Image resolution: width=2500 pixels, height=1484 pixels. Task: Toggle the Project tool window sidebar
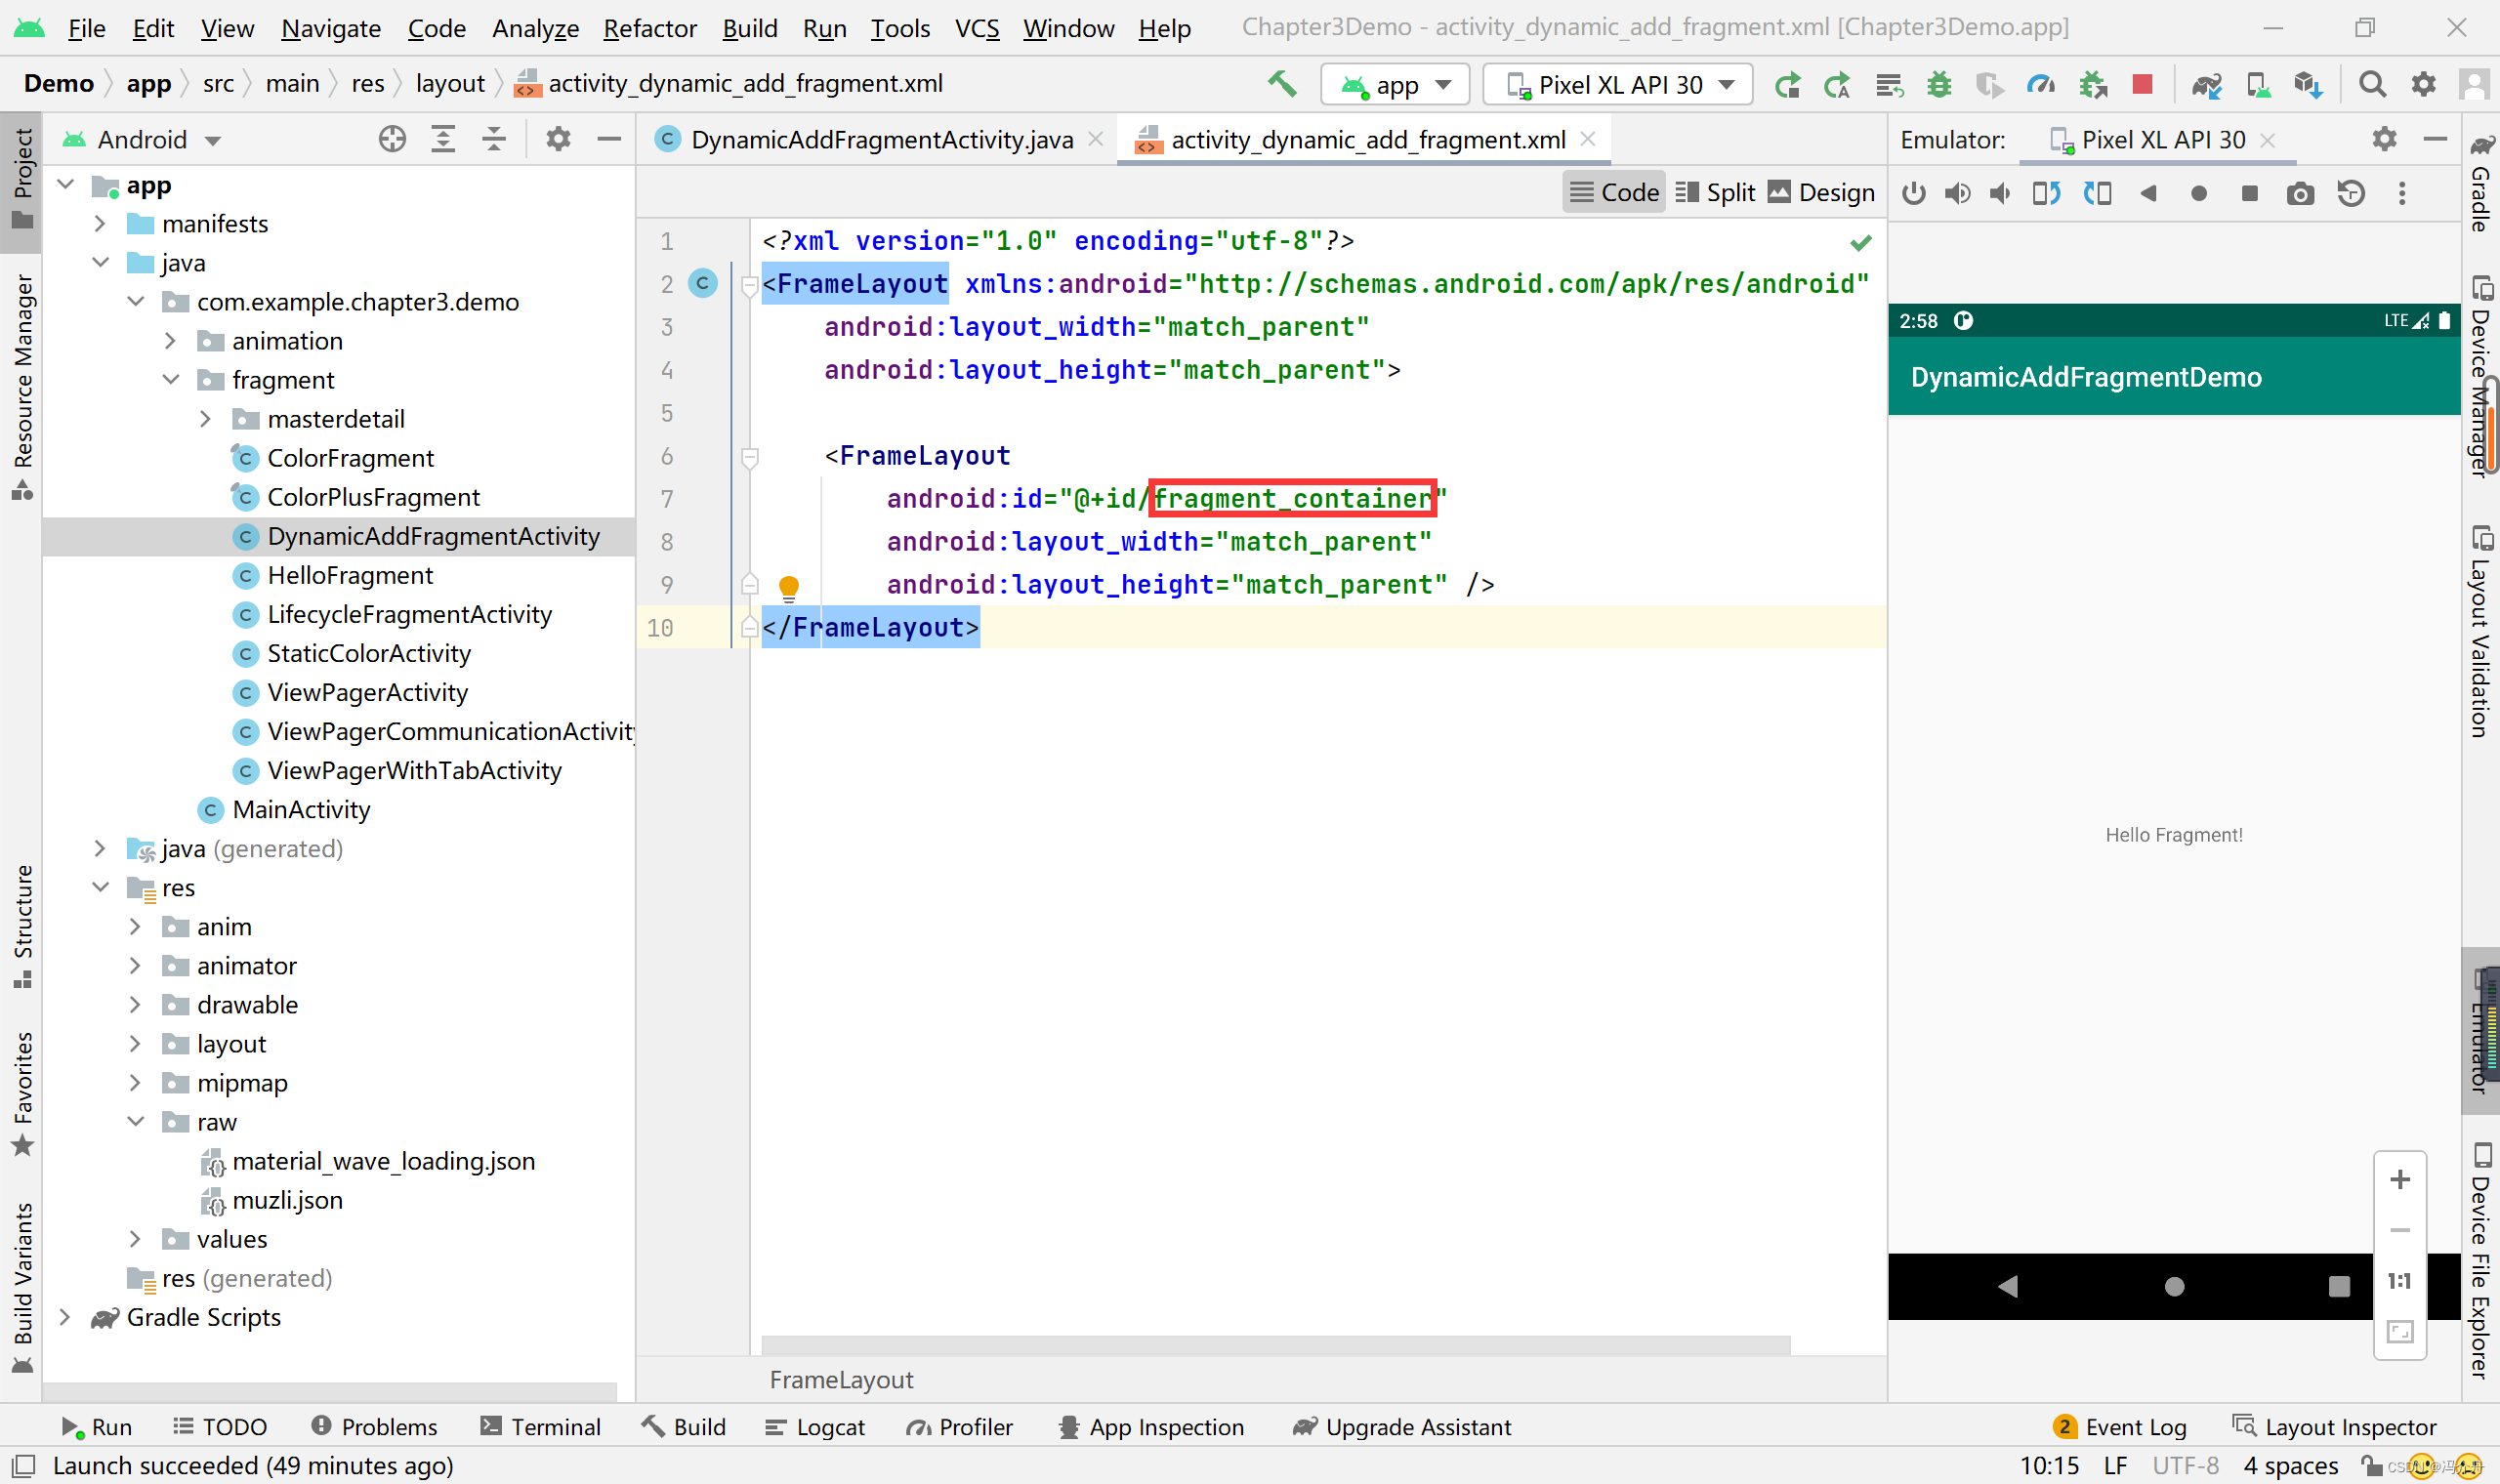[x=22, y=178]
